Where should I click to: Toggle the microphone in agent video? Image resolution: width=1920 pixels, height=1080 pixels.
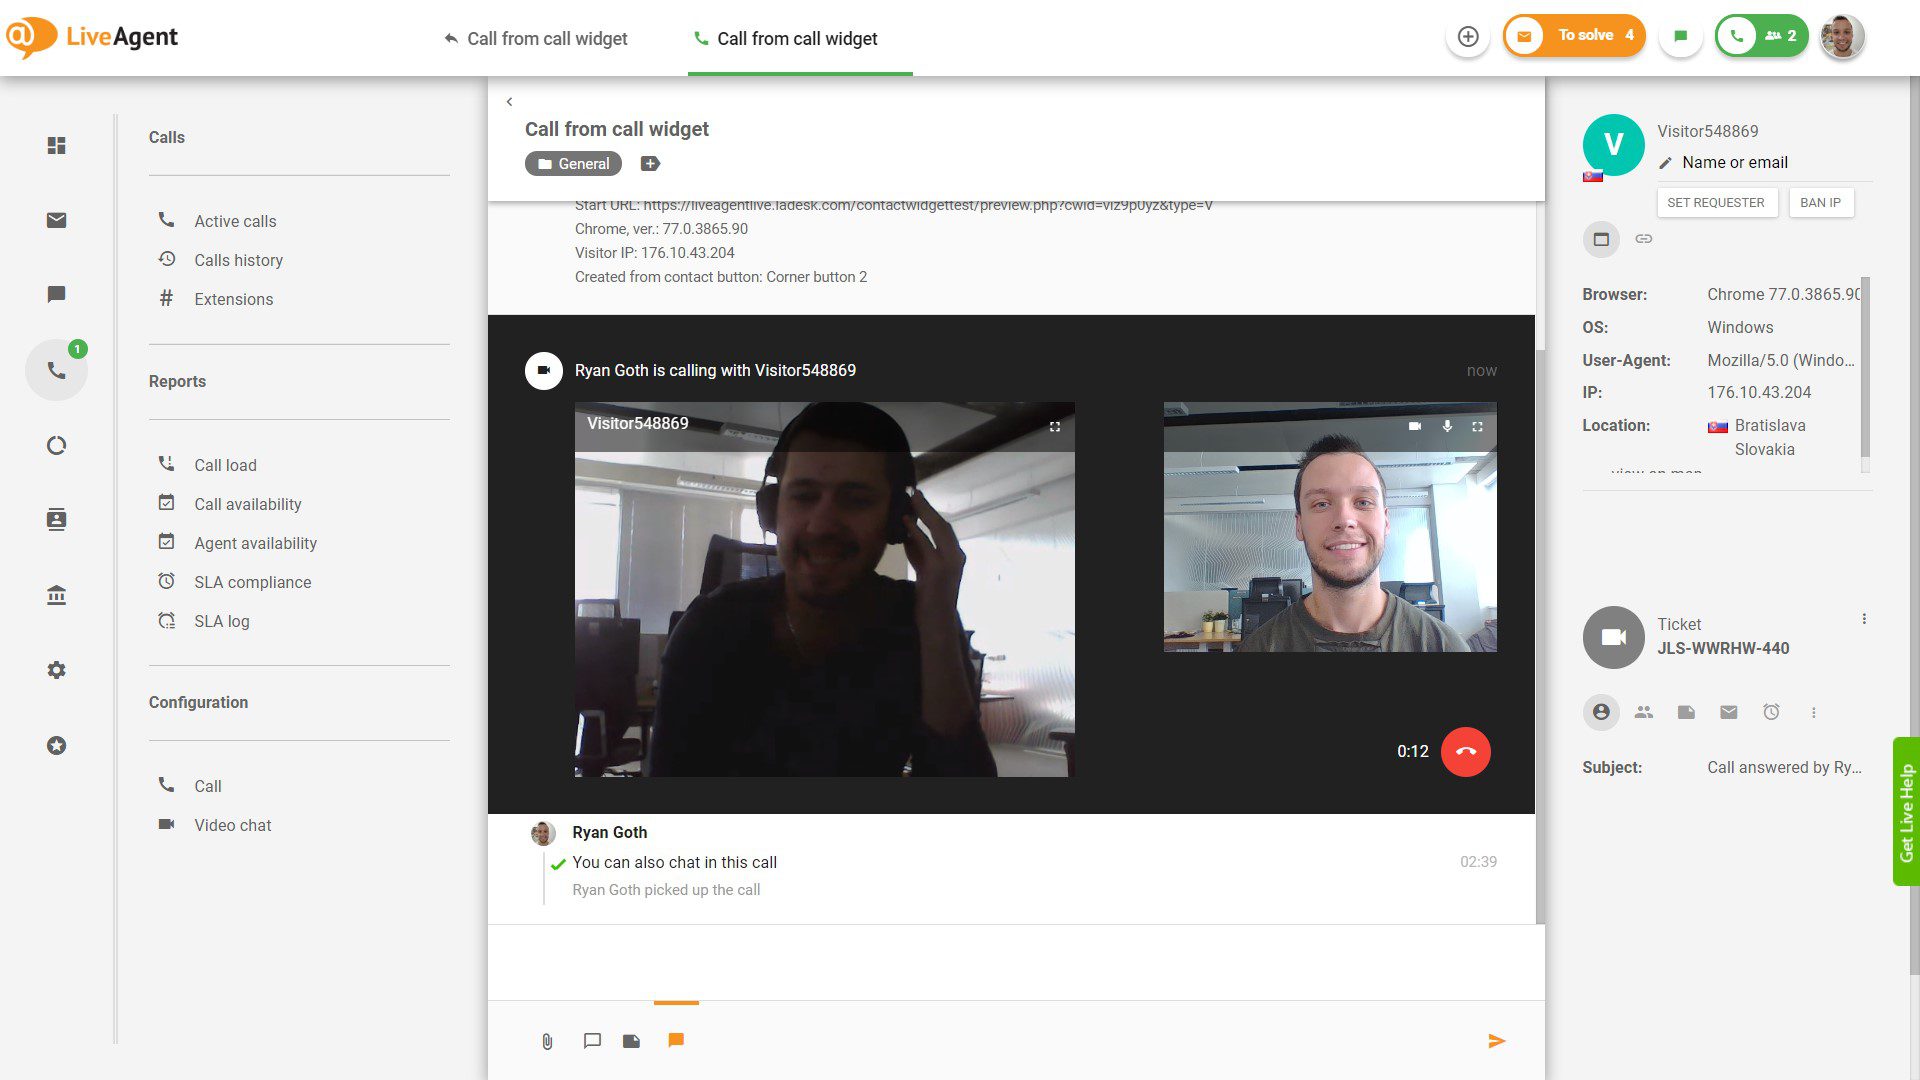(1446, 426)
